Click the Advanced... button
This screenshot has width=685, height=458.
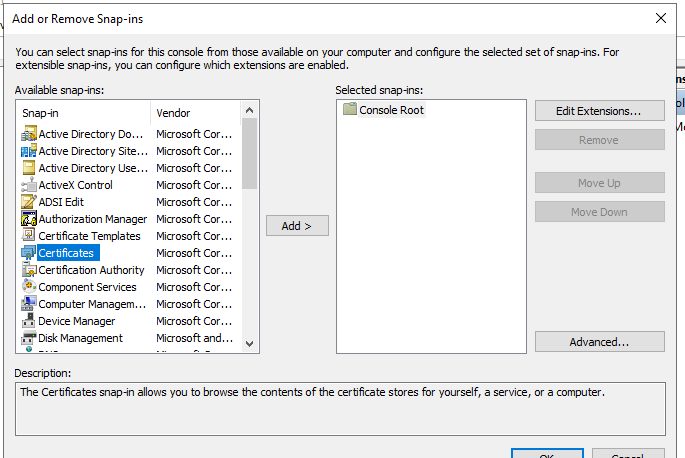click(x=599, y=342)
